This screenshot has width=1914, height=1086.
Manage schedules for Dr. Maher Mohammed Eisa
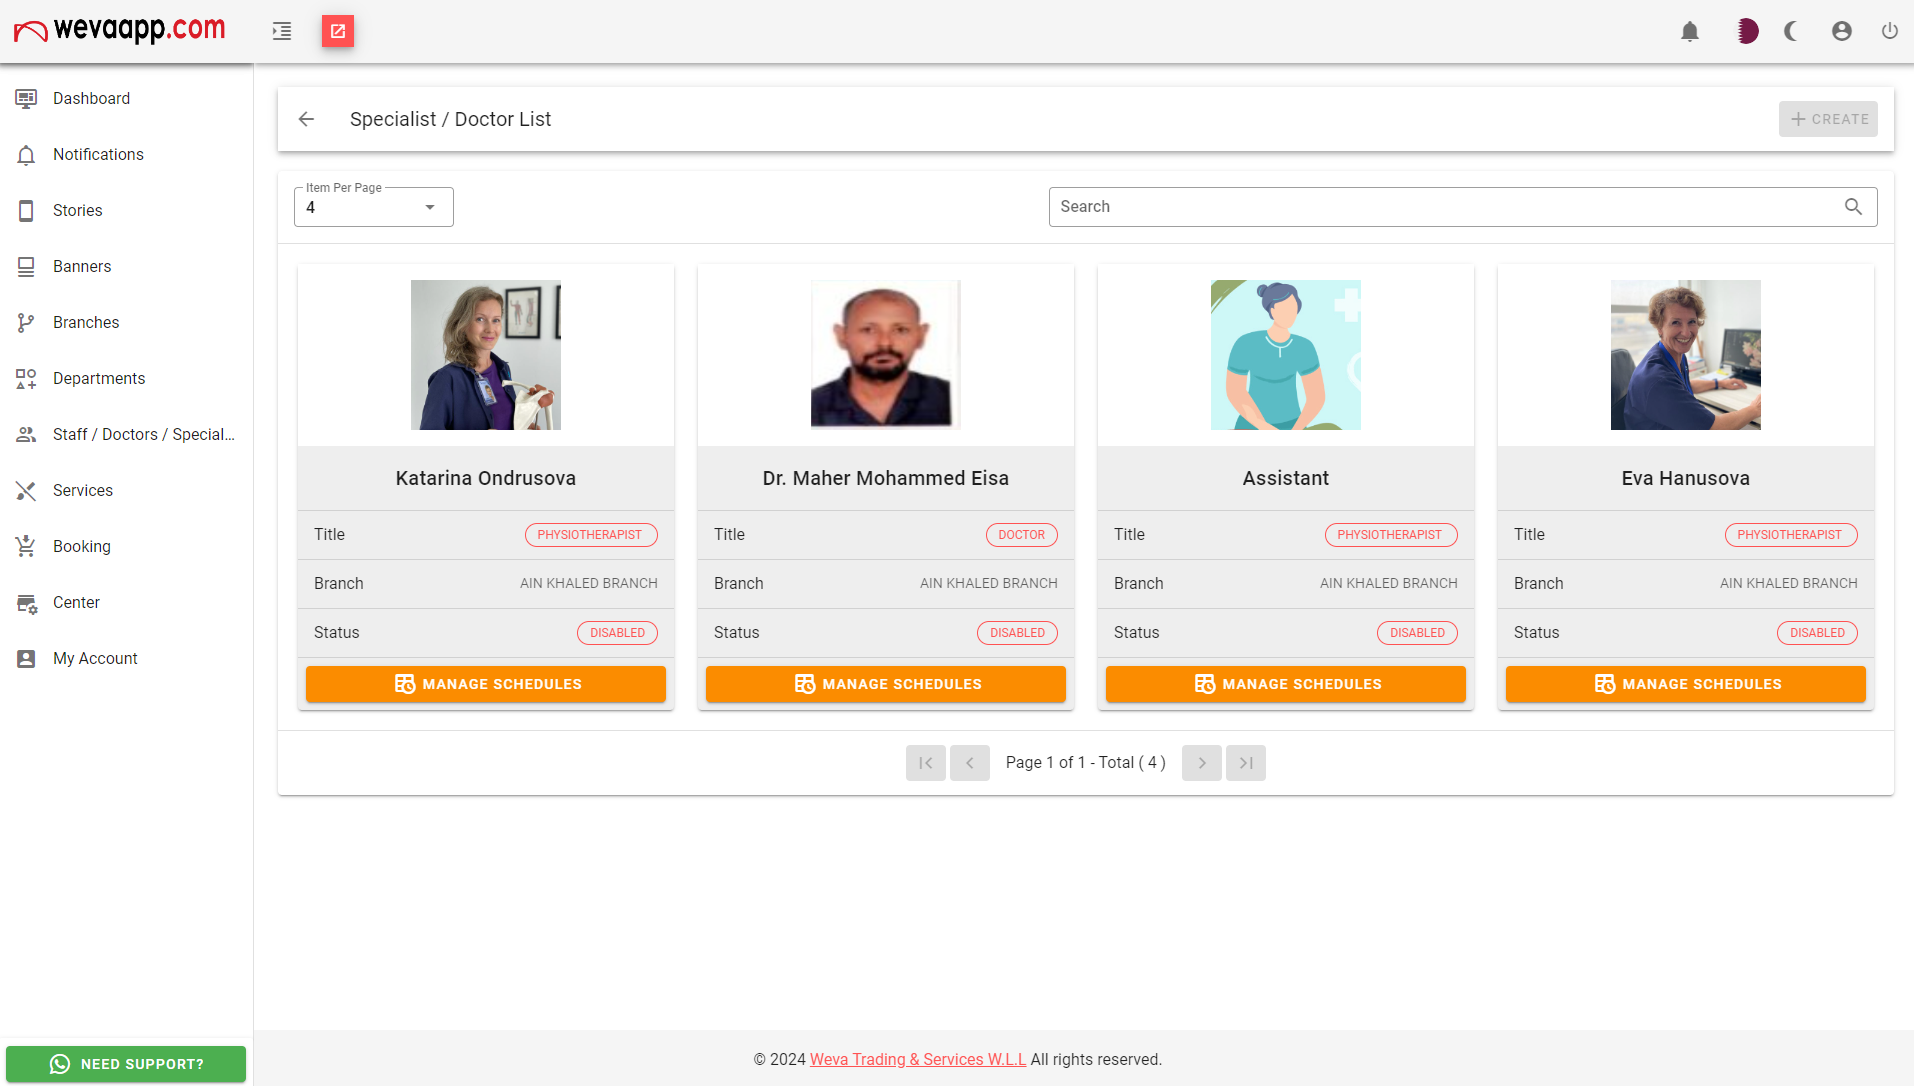(886, 684)
